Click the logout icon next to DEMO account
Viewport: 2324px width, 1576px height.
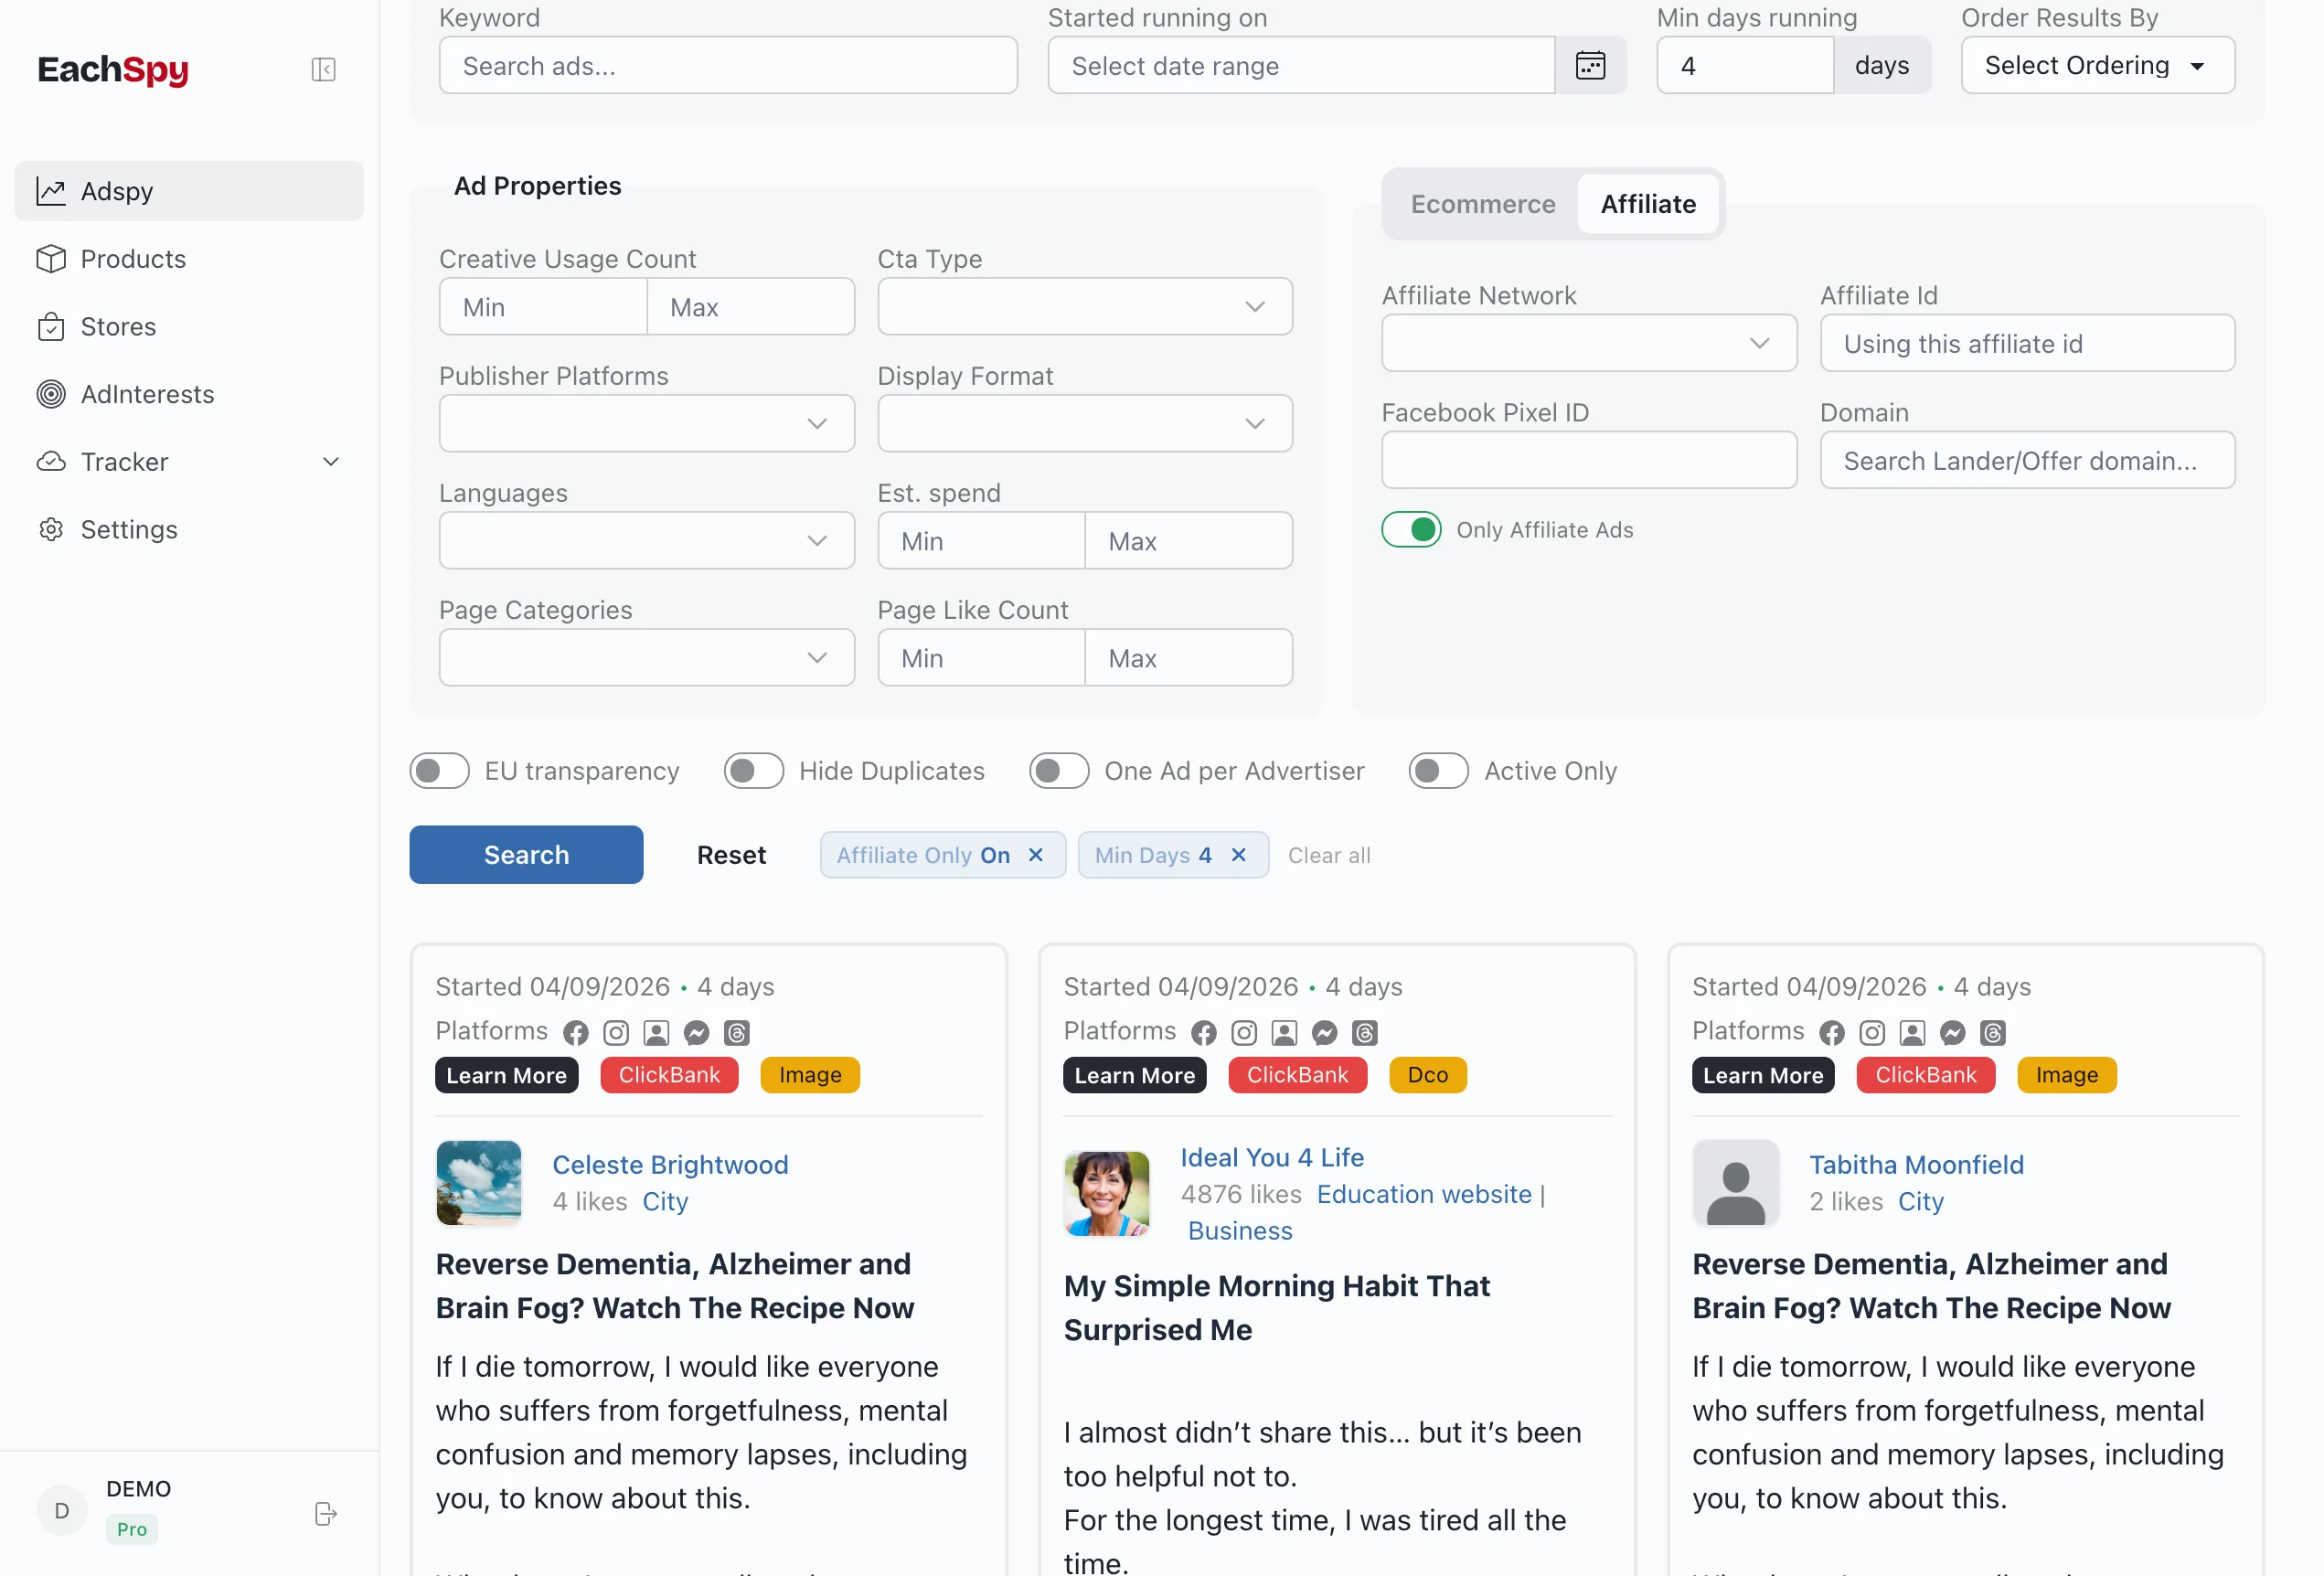coord(325,1513)
